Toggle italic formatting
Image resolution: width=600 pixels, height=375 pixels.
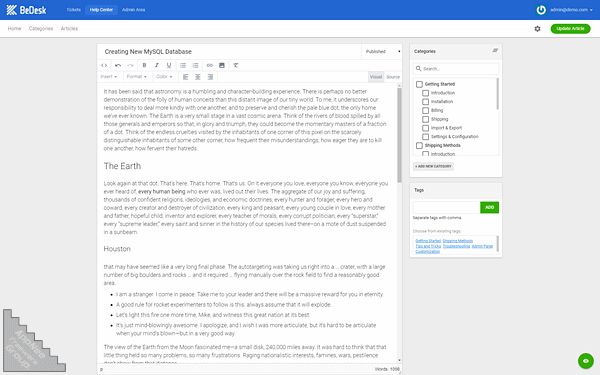(x=157, y=65)
